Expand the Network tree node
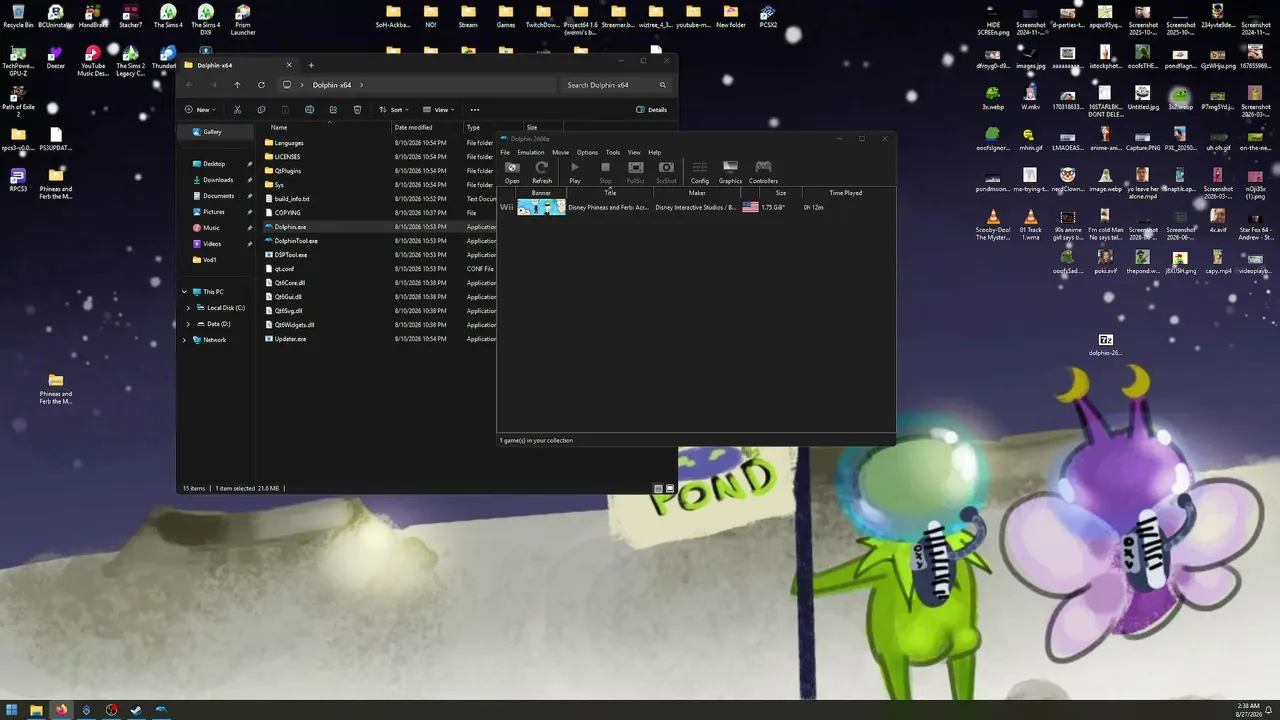The image size is (1280, 720). [x=184, y=340]
